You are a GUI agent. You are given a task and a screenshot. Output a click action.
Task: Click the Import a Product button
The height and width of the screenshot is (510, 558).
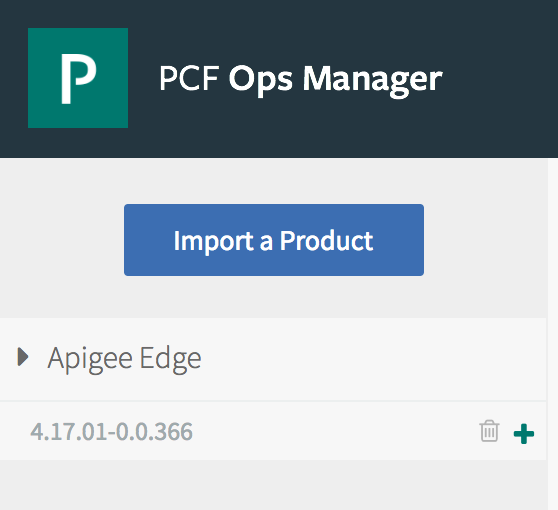(x=274, y=240)
